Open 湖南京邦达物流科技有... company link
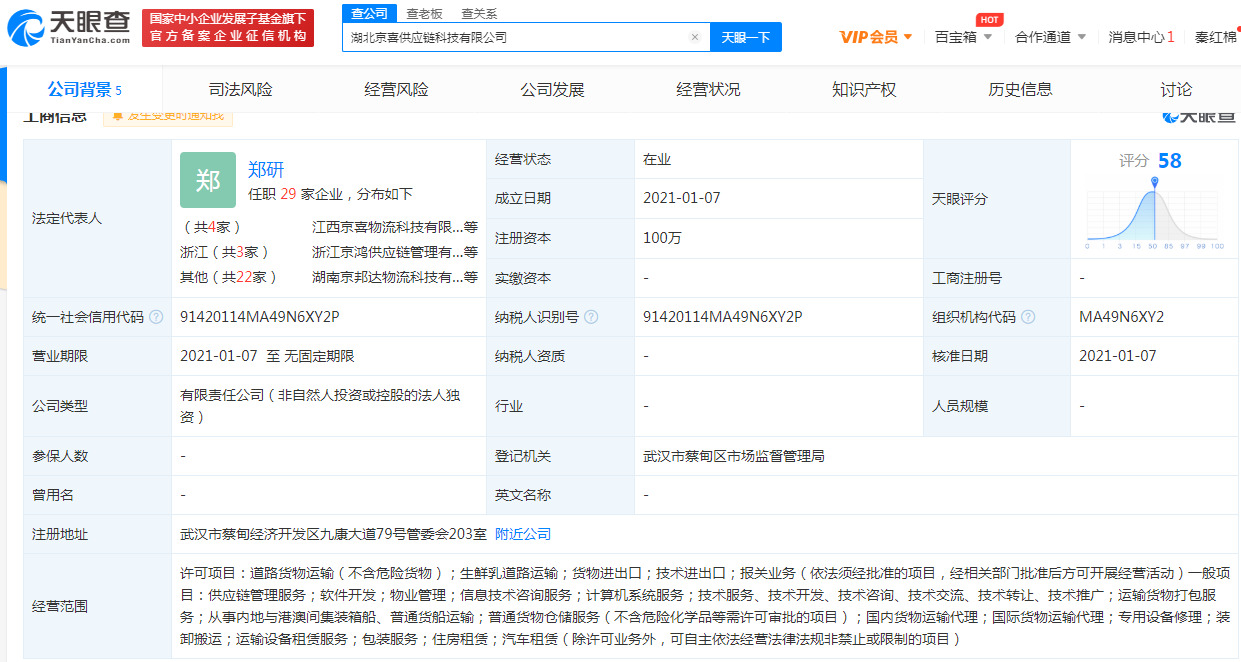Viewport: 1241px width, 662px height. (x=395, y=277)
